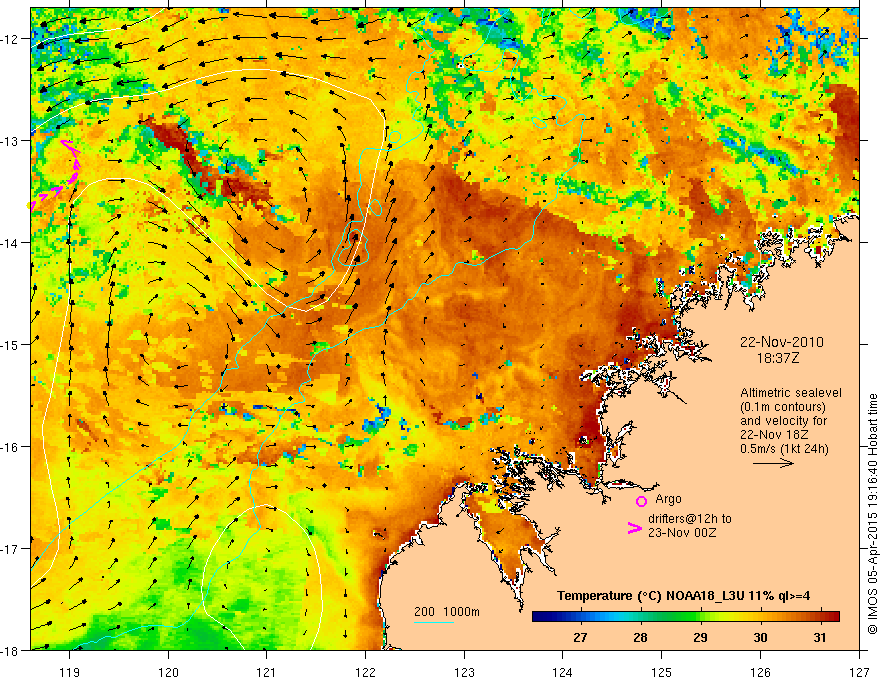This screenshot has height=680, width=880.
Task: Click the IMOS copyright timestamp text
Action: pyautogui.click(x=873, y=514)
